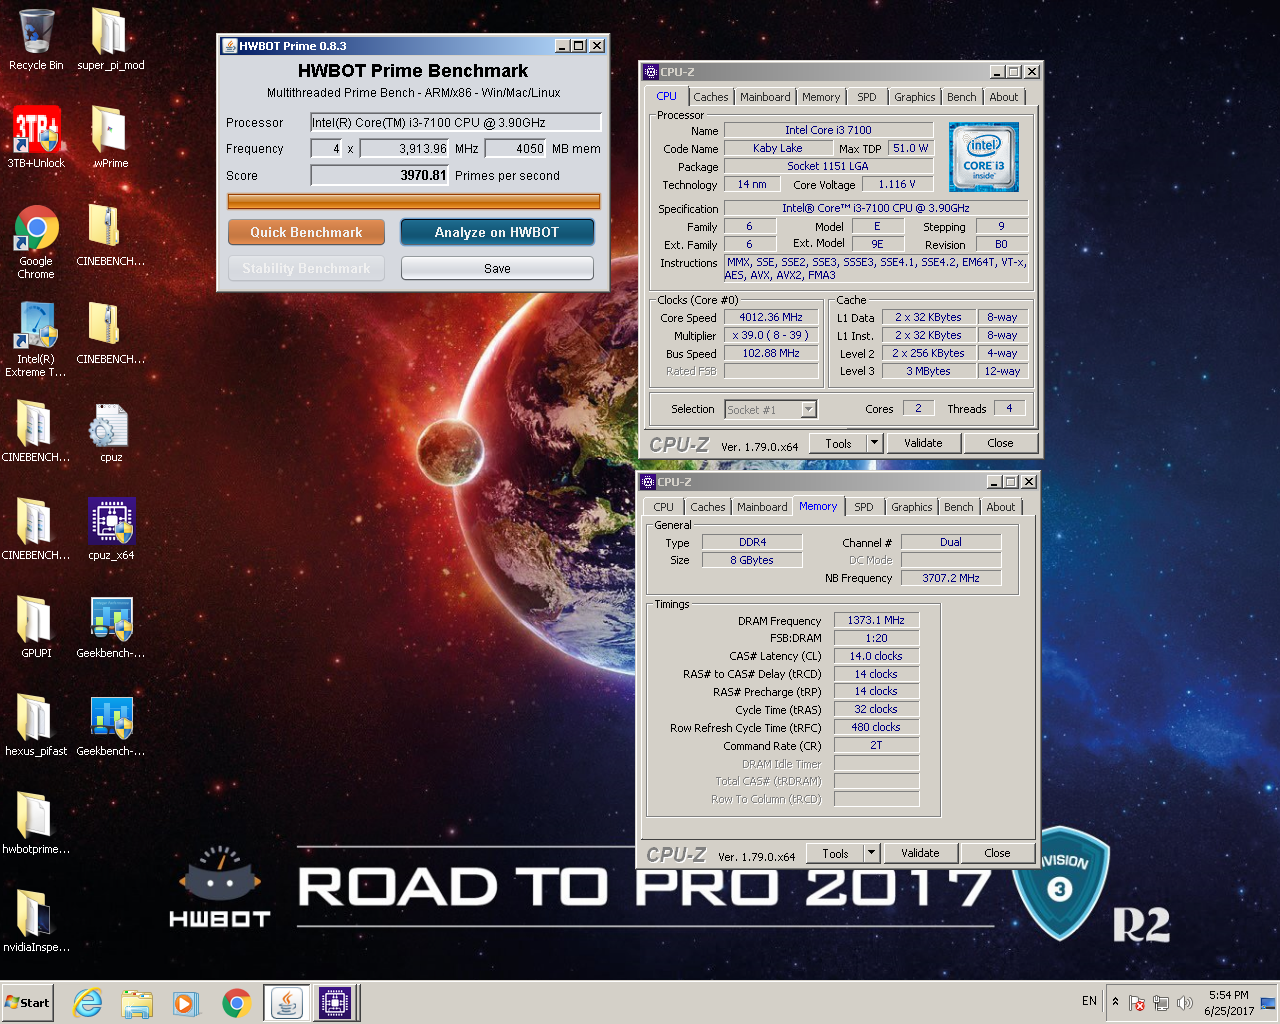Open CINEBENCH folder beside cpuz icon
1280x1024 pixels.
pyautogui.click(x=36, y=432)
